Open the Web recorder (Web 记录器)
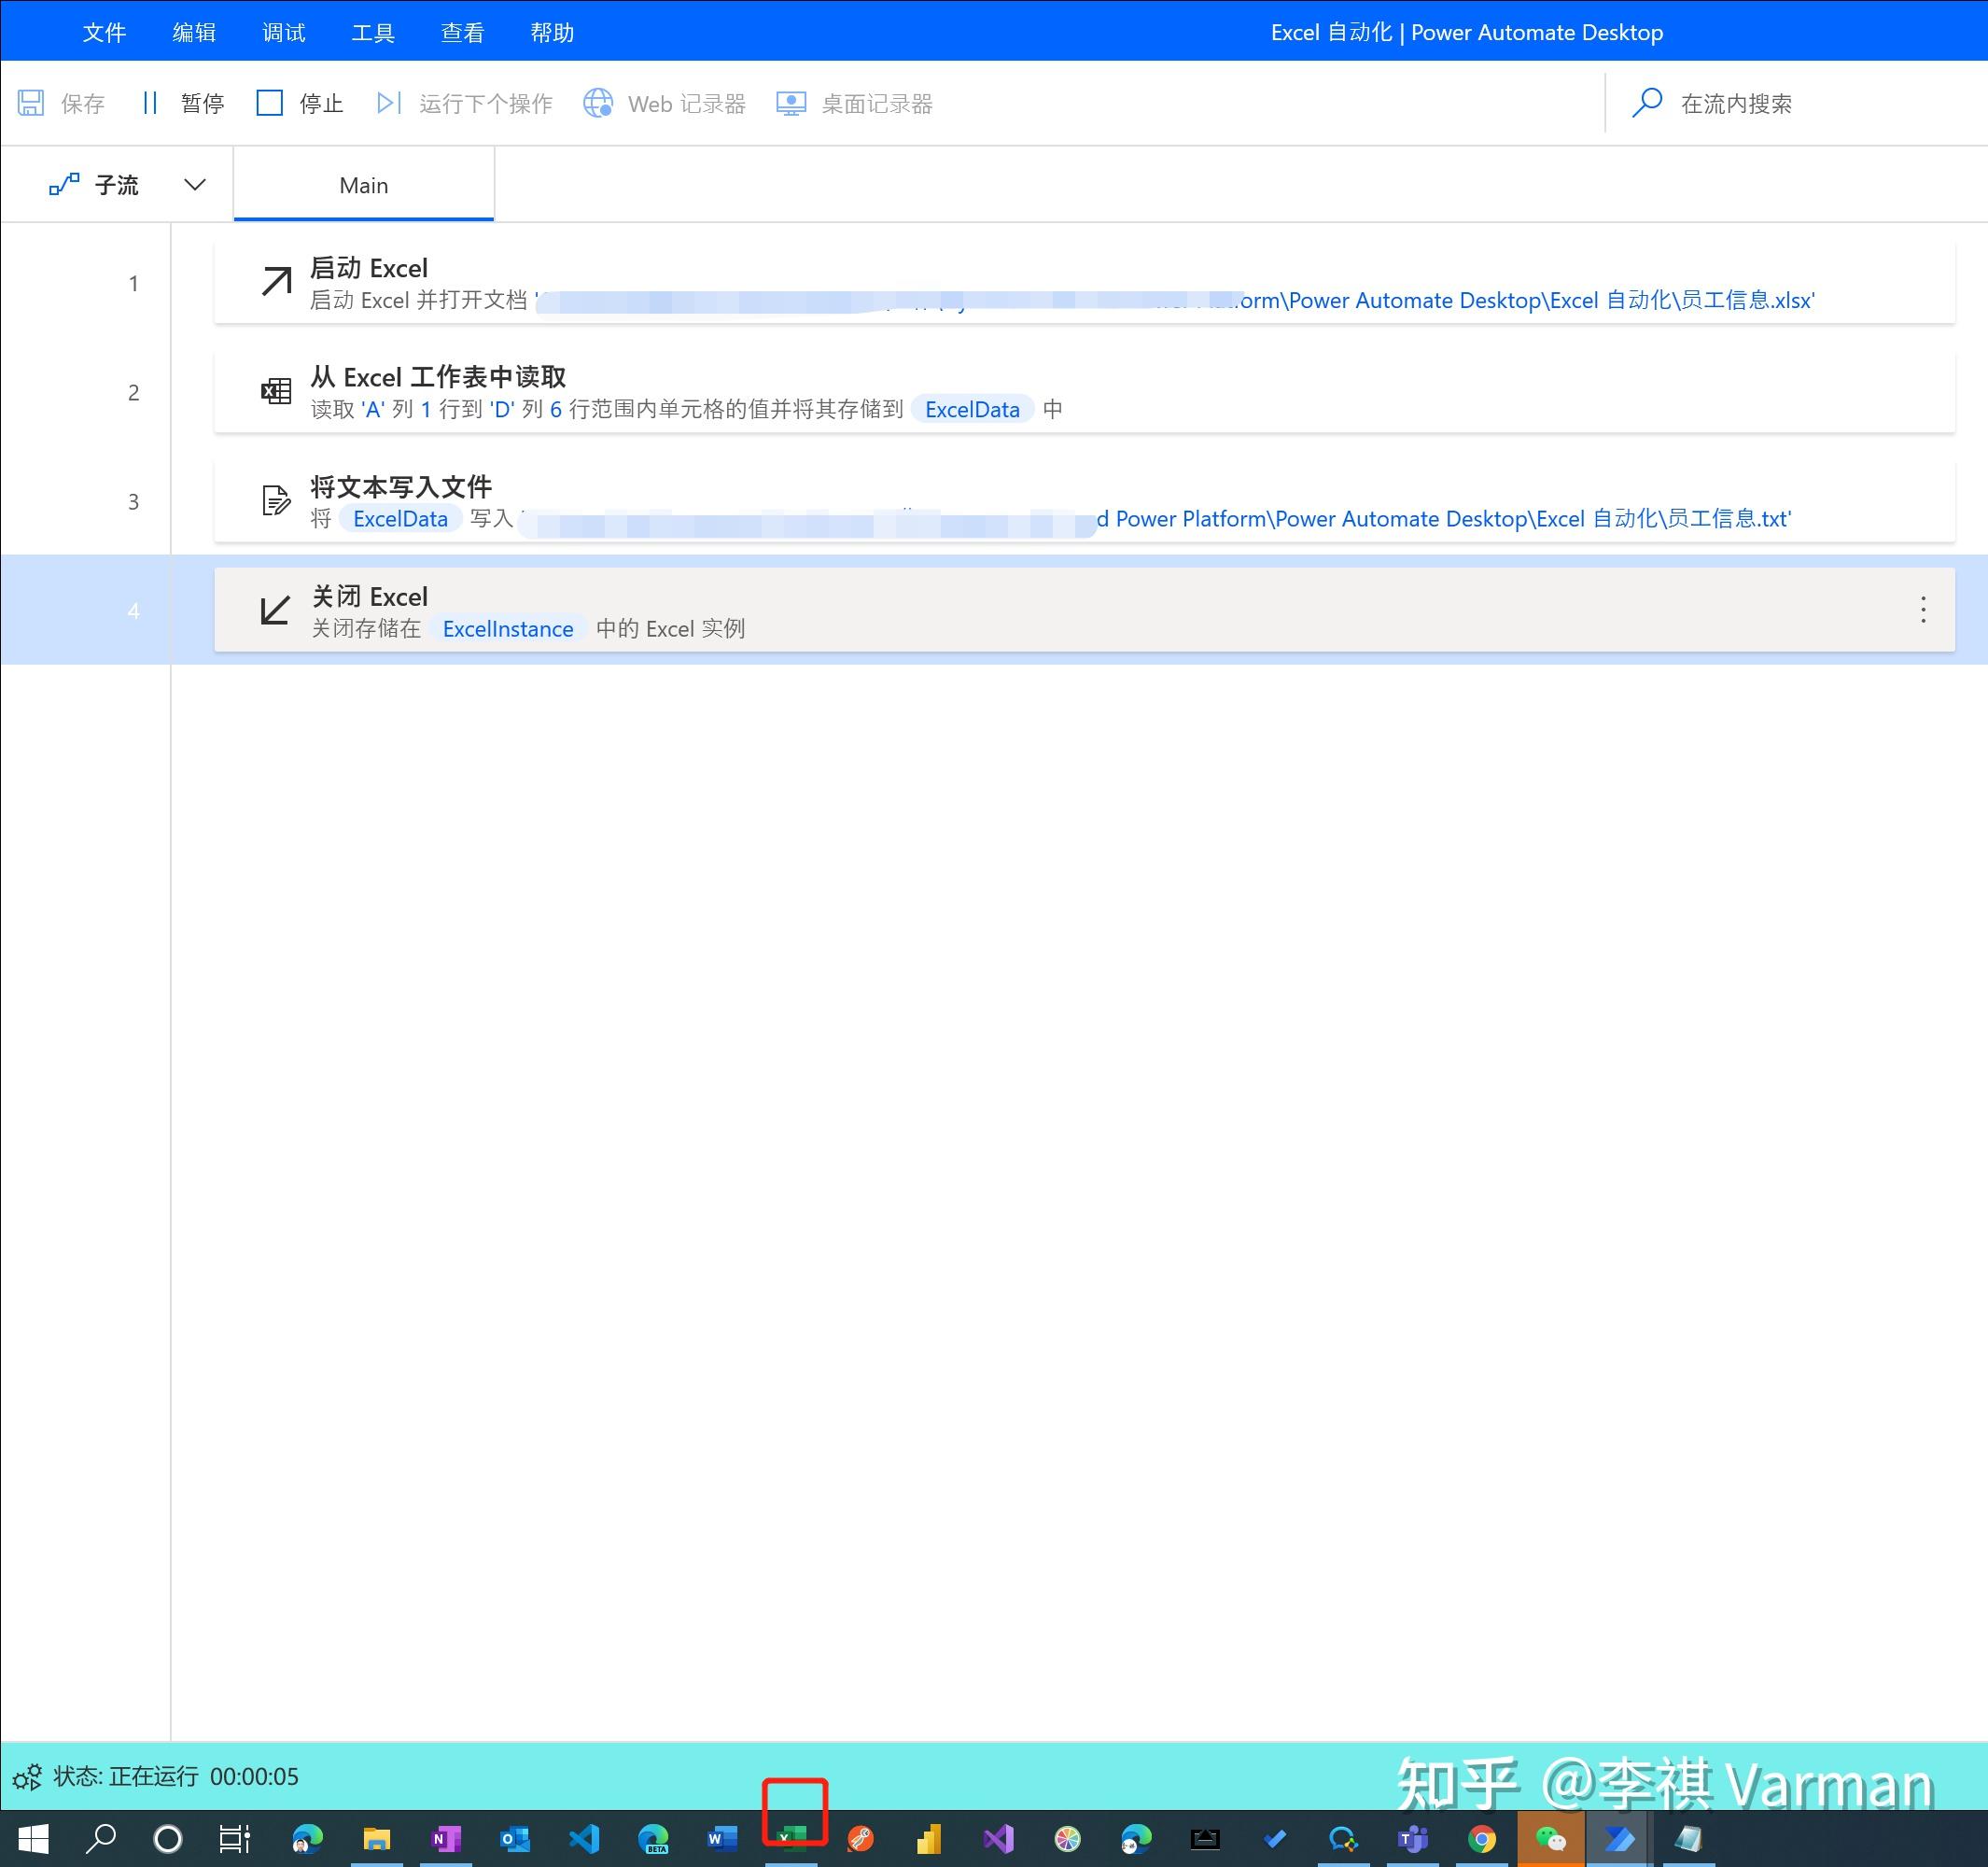This screenshot has width=1988, height=1867. (x=599, y=102)
